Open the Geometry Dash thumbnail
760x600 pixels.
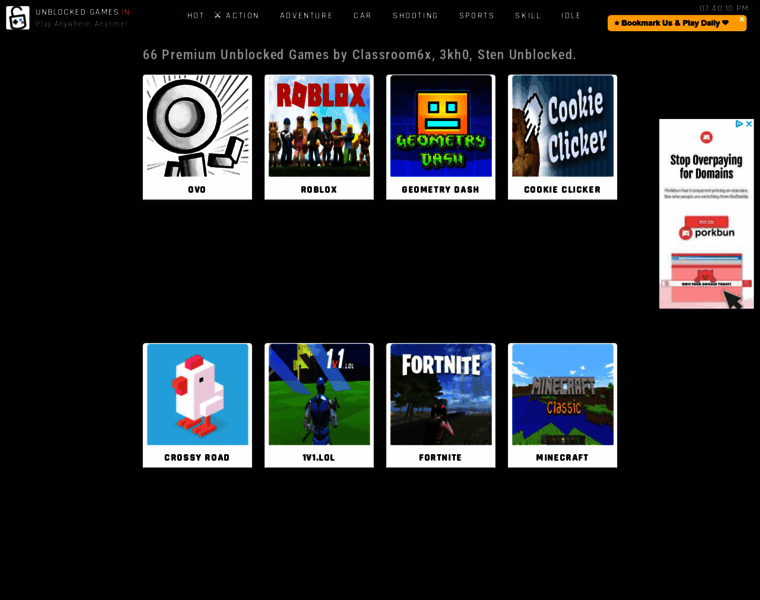pos(441,126)
